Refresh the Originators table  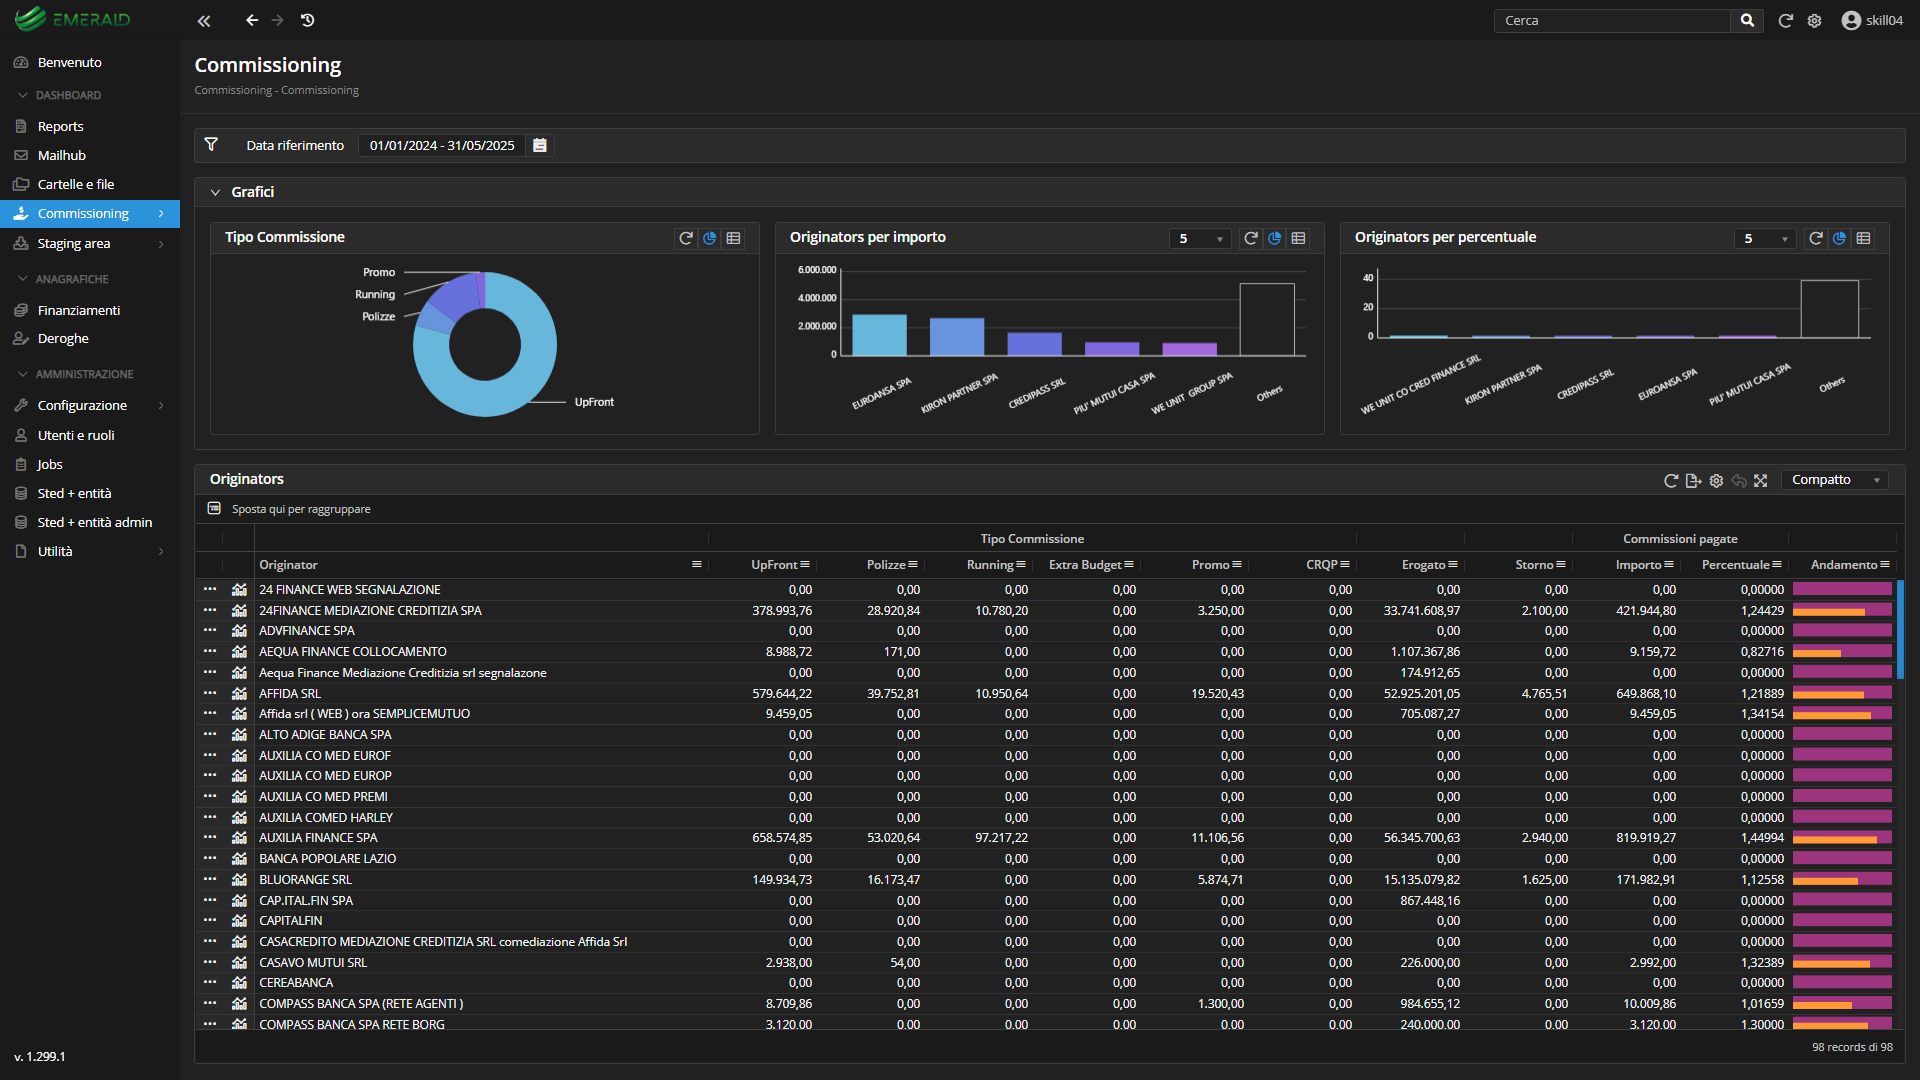coord(1671,481)
